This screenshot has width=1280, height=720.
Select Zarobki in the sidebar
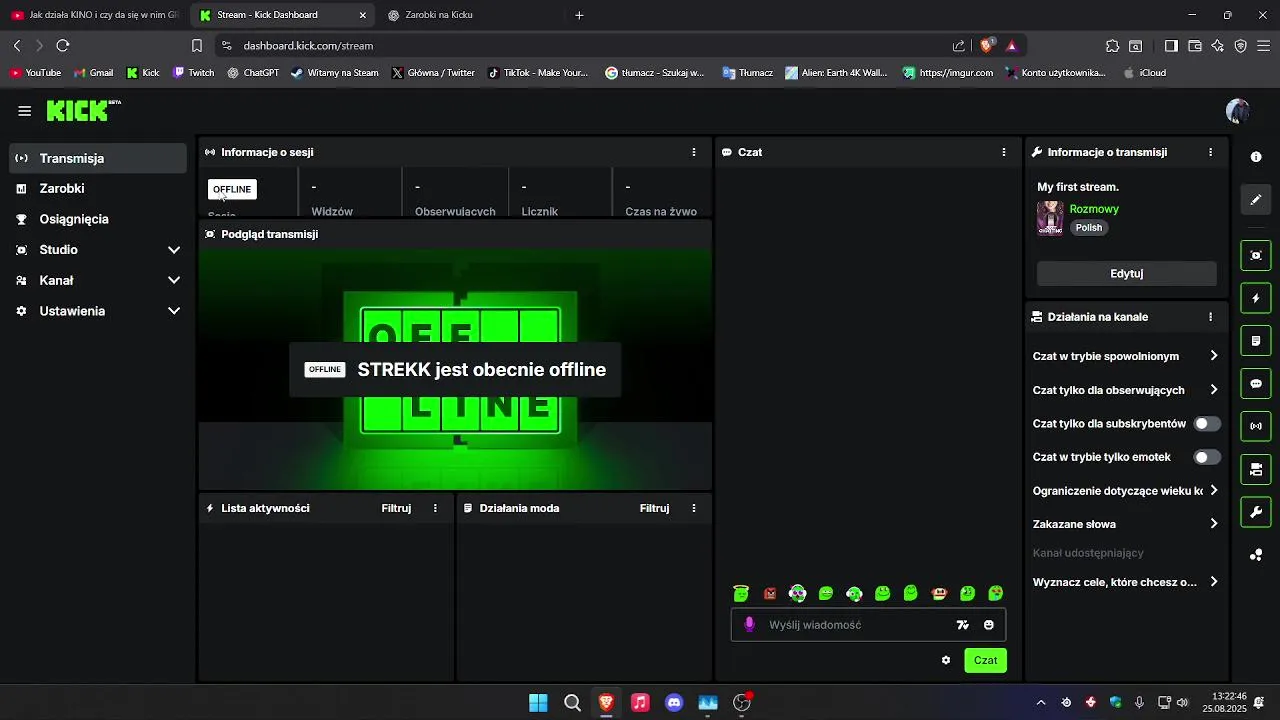coord(99,189)
